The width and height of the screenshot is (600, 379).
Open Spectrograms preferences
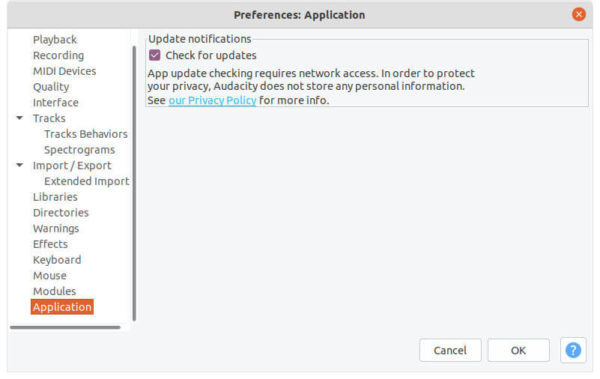click(79, 150)
